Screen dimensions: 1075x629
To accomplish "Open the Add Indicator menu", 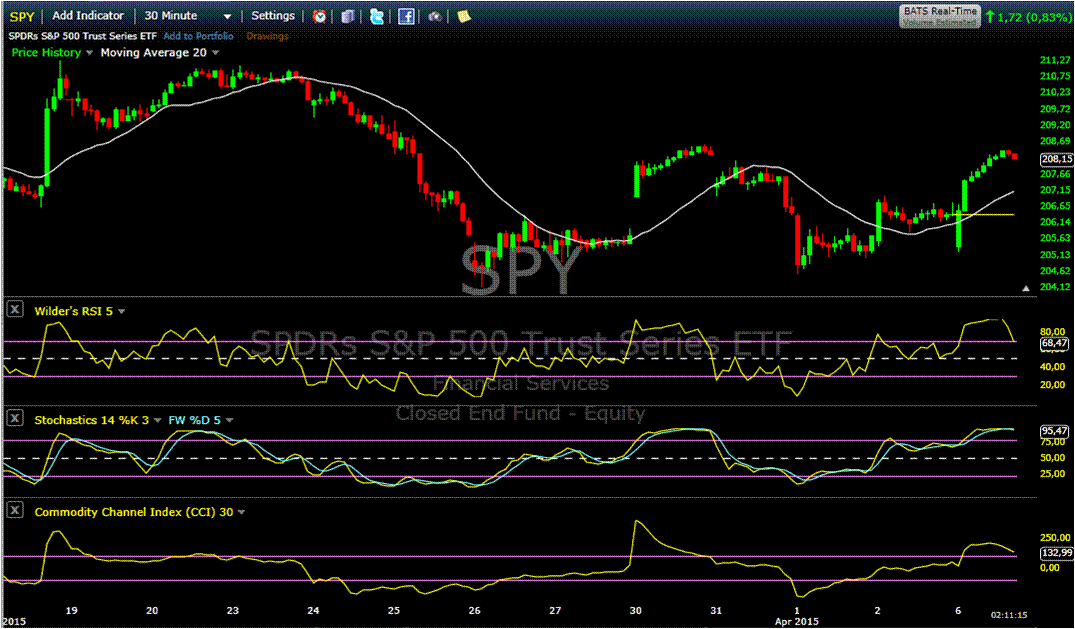I will [88, 16].
